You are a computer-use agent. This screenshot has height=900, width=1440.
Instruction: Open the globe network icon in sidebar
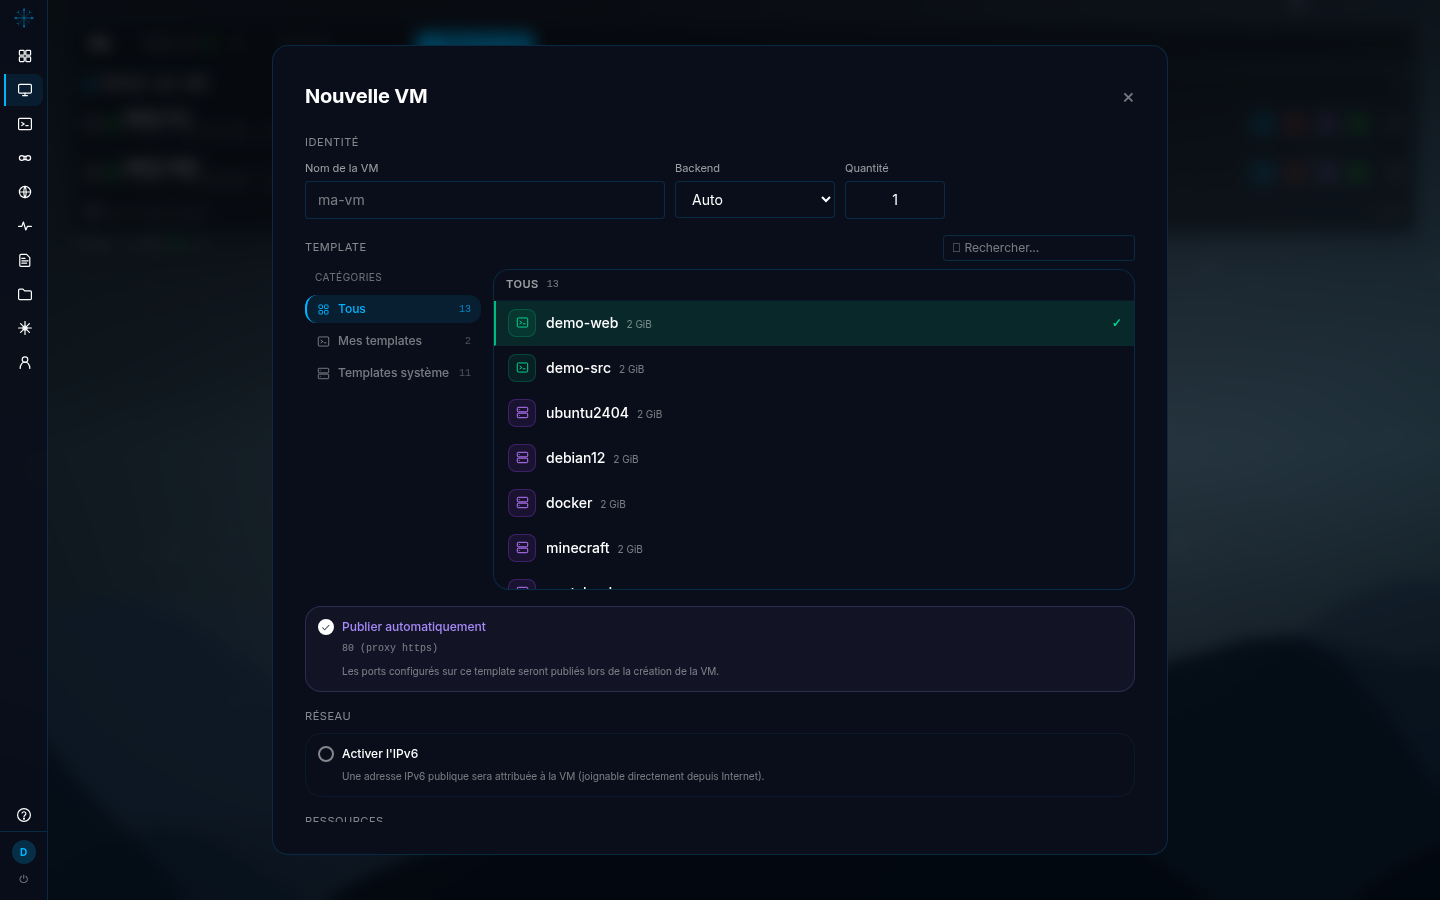coord(25,192)
